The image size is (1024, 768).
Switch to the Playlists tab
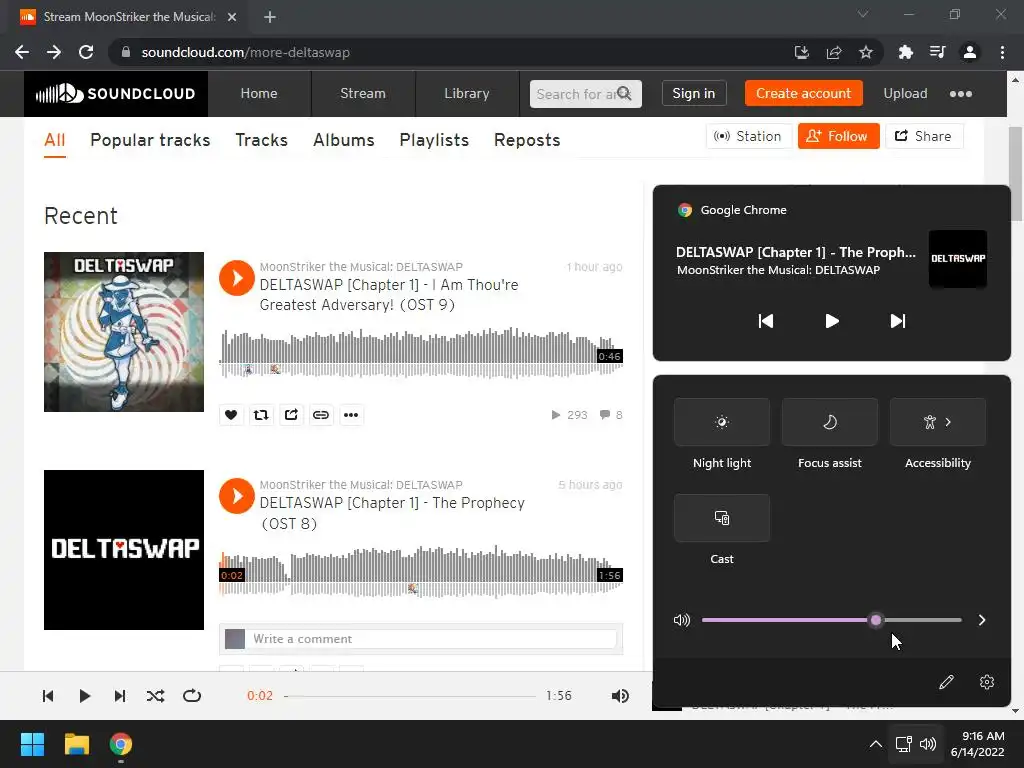click(434, 140)
